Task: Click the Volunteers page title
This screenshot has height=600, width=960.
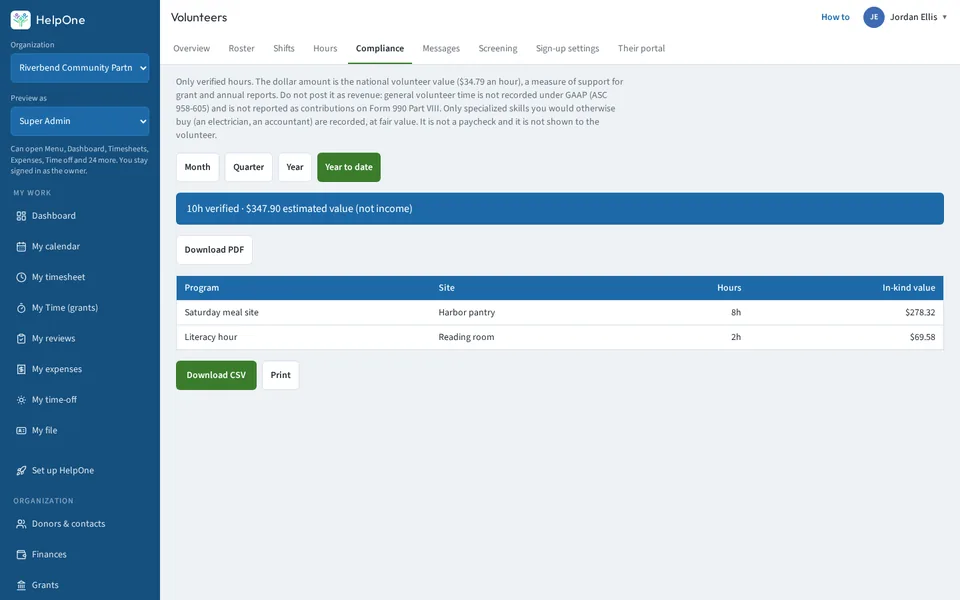Action: 199,18
